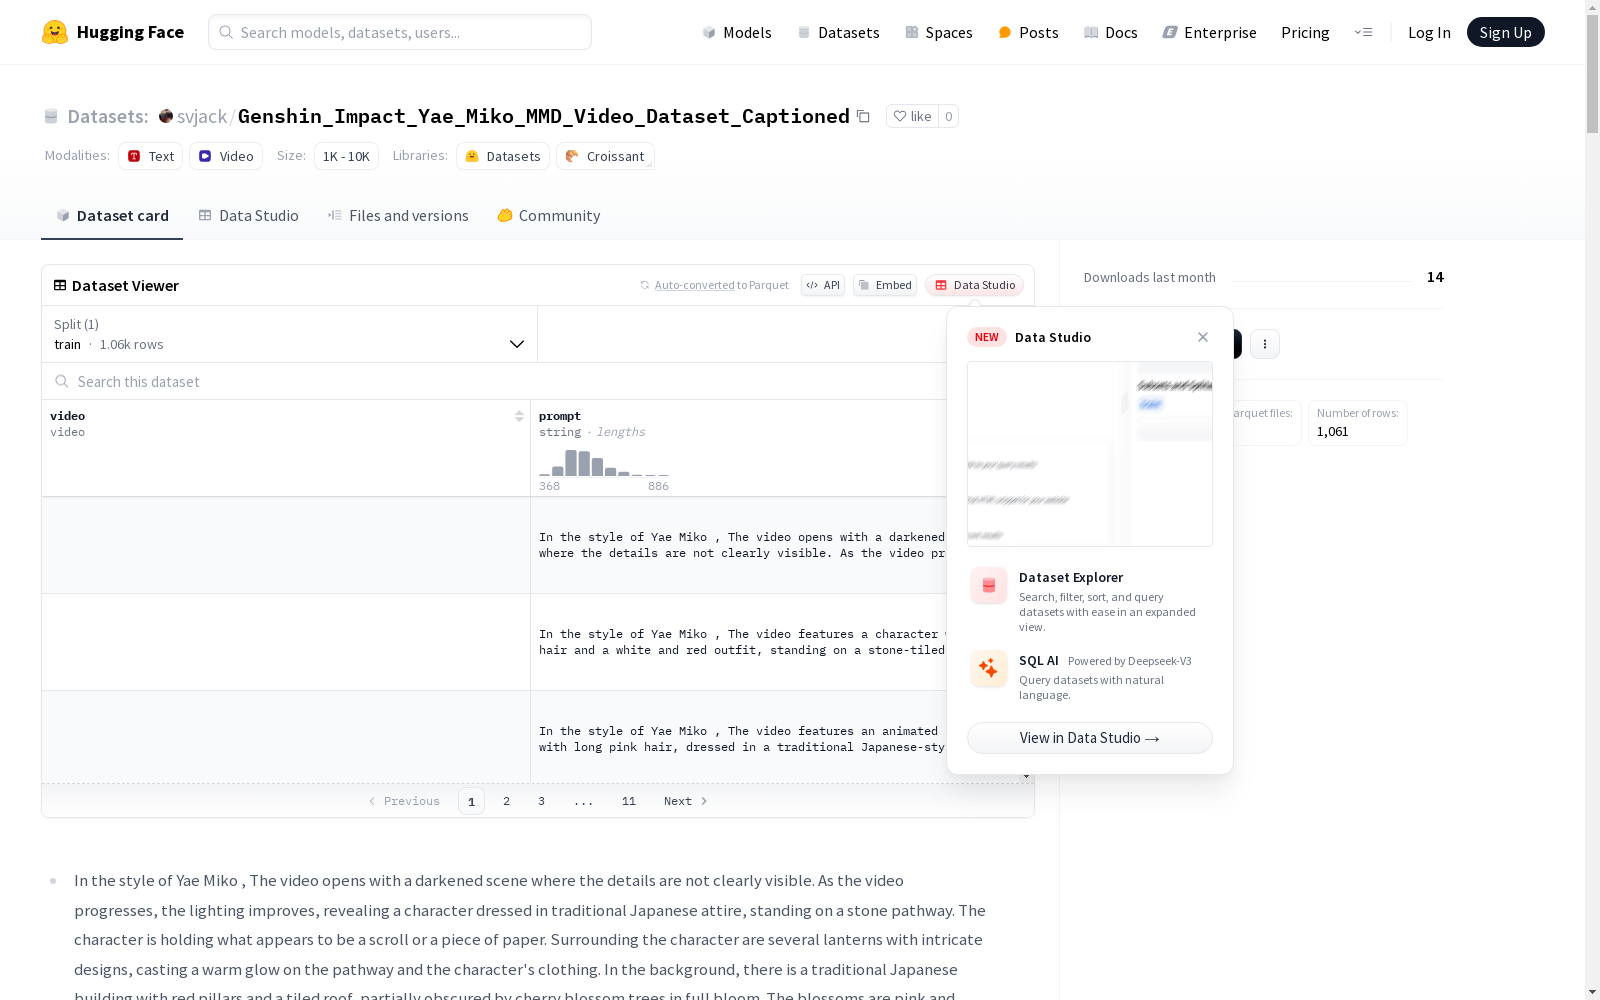Select the Video modality tag
This screenshot has height=1000, width=1600.
click(226, 156)
